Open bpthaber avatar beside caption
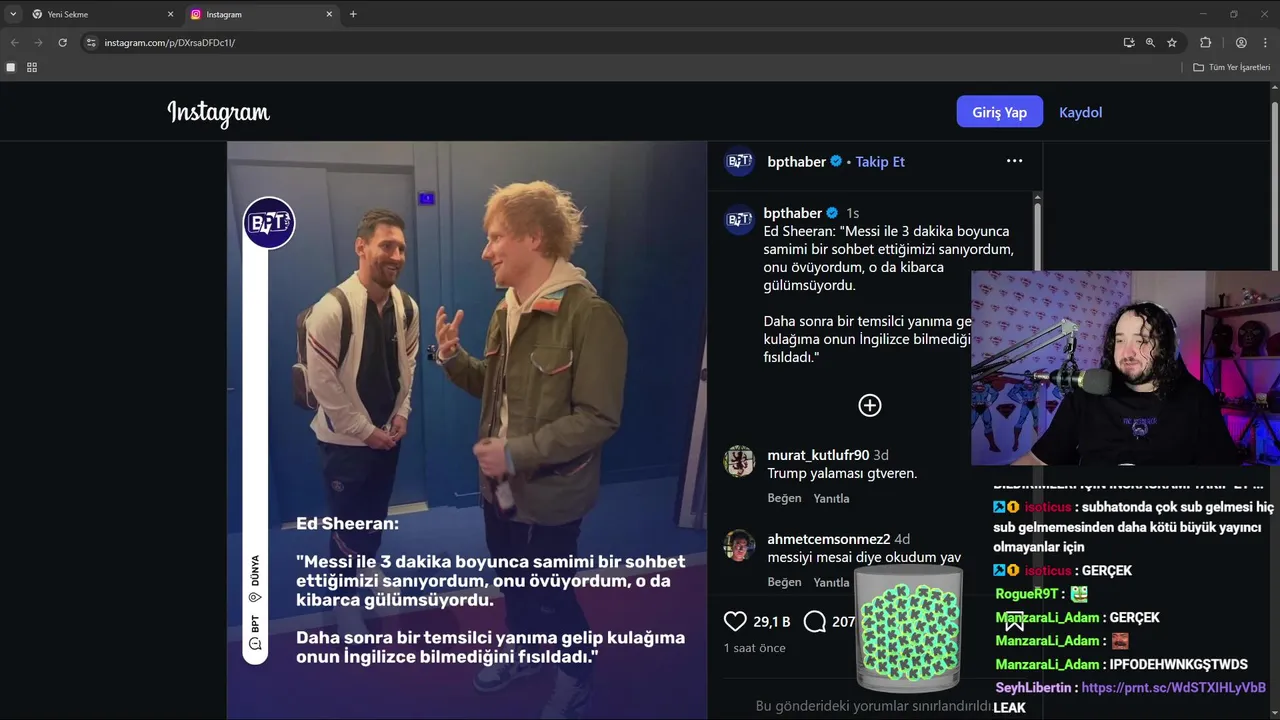This screenshot has width=1280, height=720. tap(739, 220)
